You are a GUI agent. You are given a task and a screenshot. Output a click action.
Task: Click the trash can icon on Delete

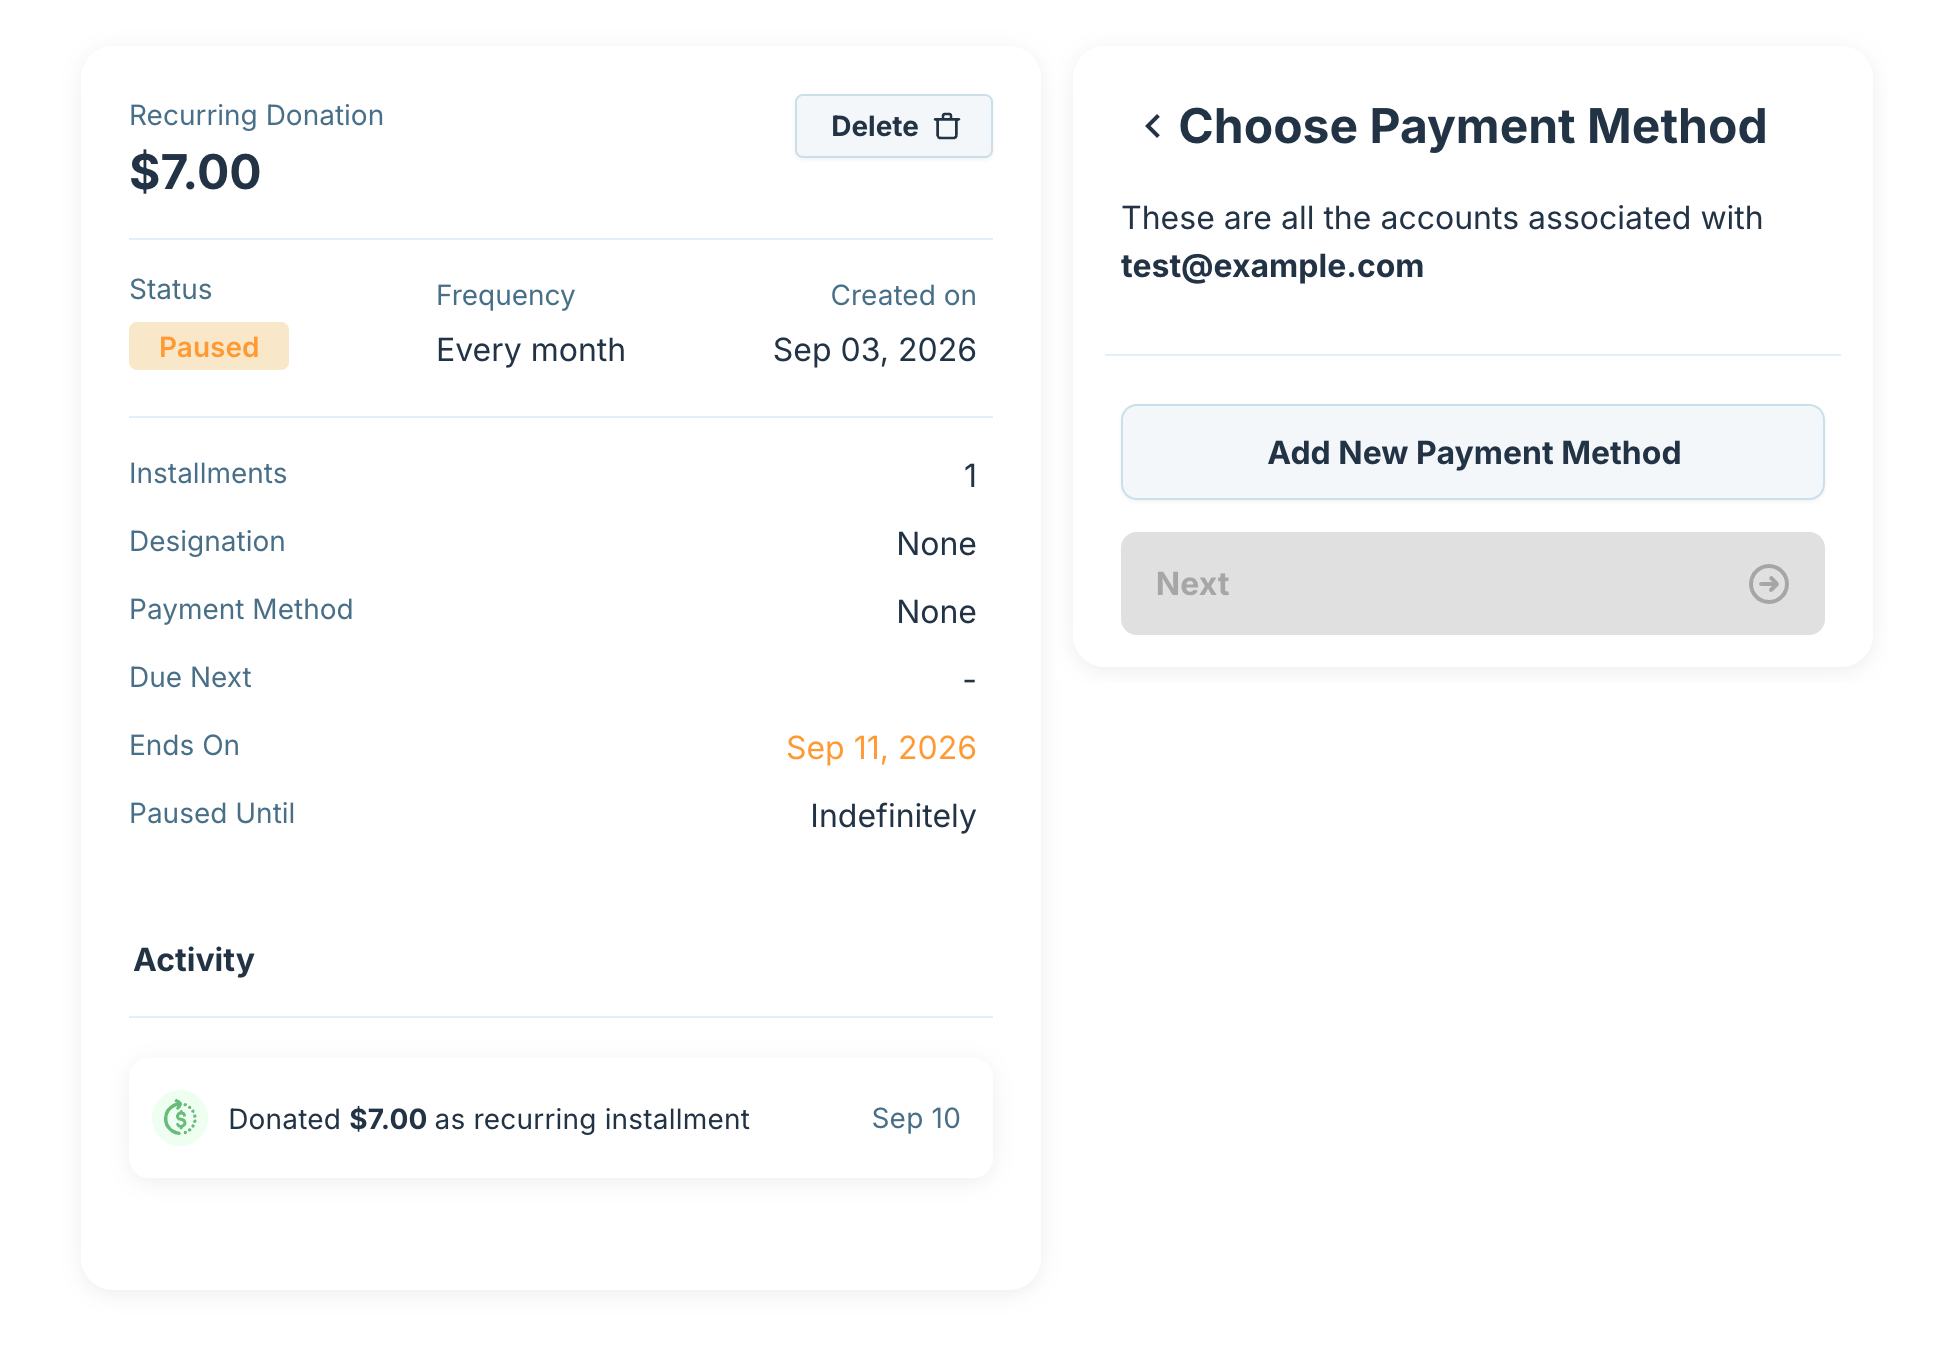(x=946, y=127)
